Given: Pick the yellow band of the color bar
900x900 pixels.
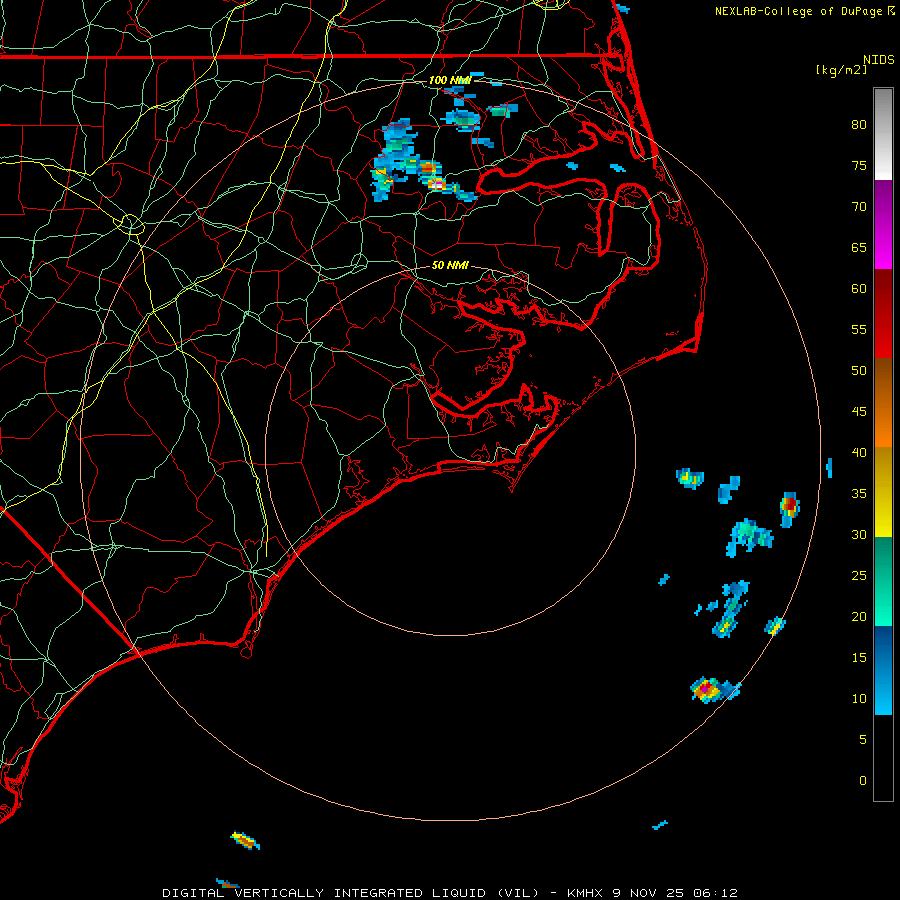Looking at the screenshot, I should coord(883,492).
